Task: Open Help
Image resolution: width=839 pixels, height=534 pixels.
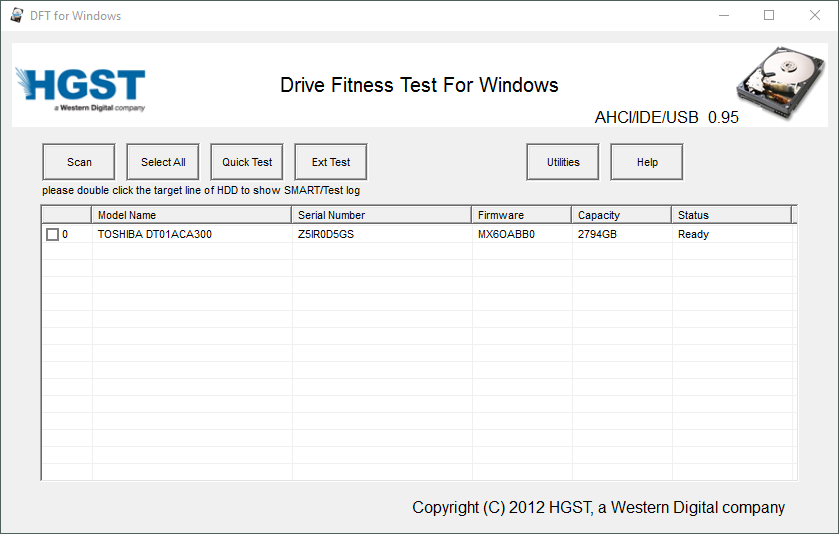Action: click(x=647, y=162)
